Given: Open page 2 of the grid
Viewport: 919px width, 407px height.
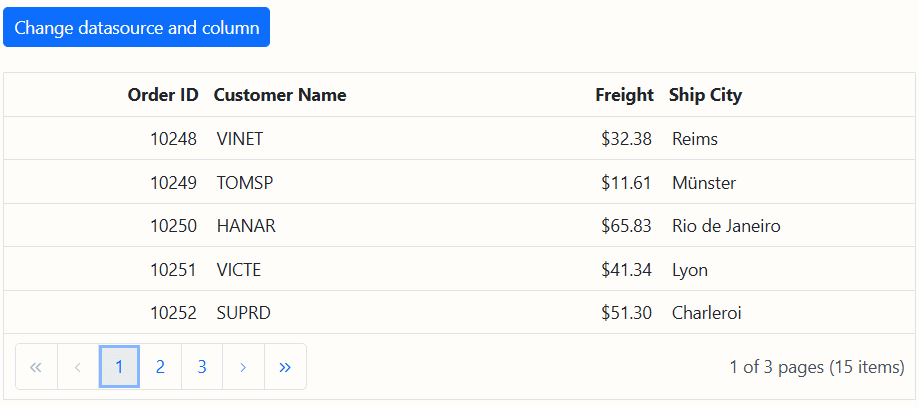Looking at the screenshot, I should pyautogui.click(x=160, y=367).
